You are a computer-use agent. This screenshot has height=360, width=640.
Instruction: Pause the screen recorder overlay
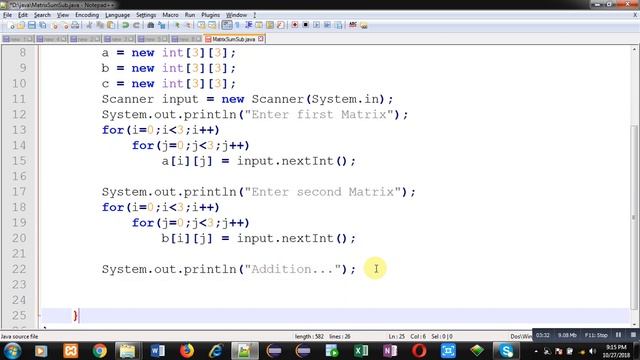(618, 335)
